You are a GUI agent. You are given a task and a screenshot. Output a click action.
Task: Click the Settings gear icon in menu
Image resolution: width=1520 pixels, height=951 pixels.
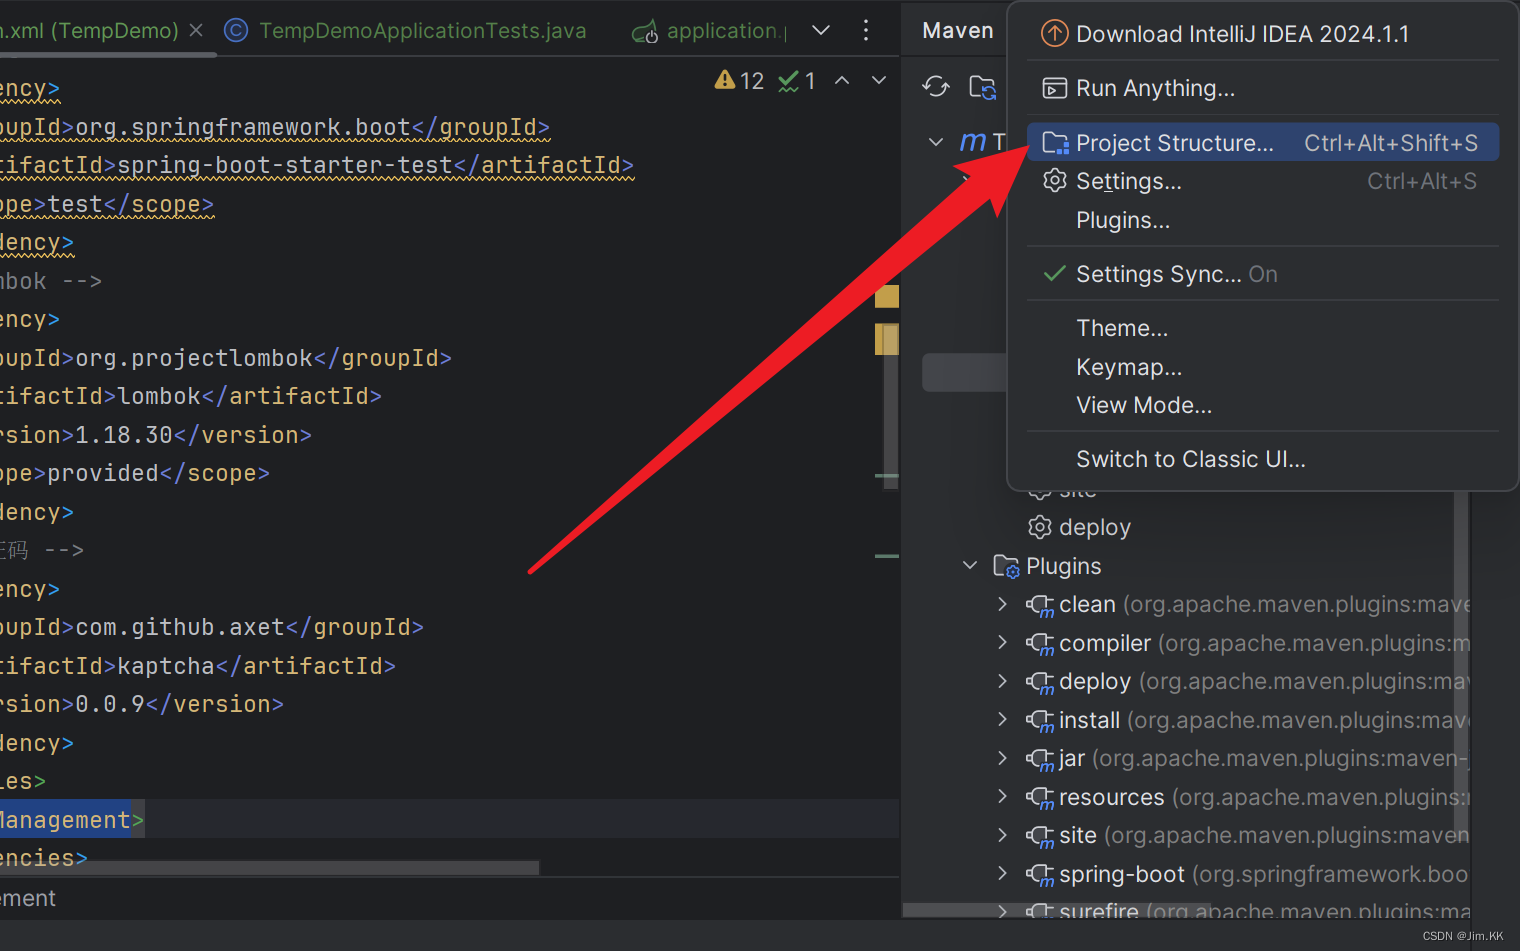coord(1054,181)
